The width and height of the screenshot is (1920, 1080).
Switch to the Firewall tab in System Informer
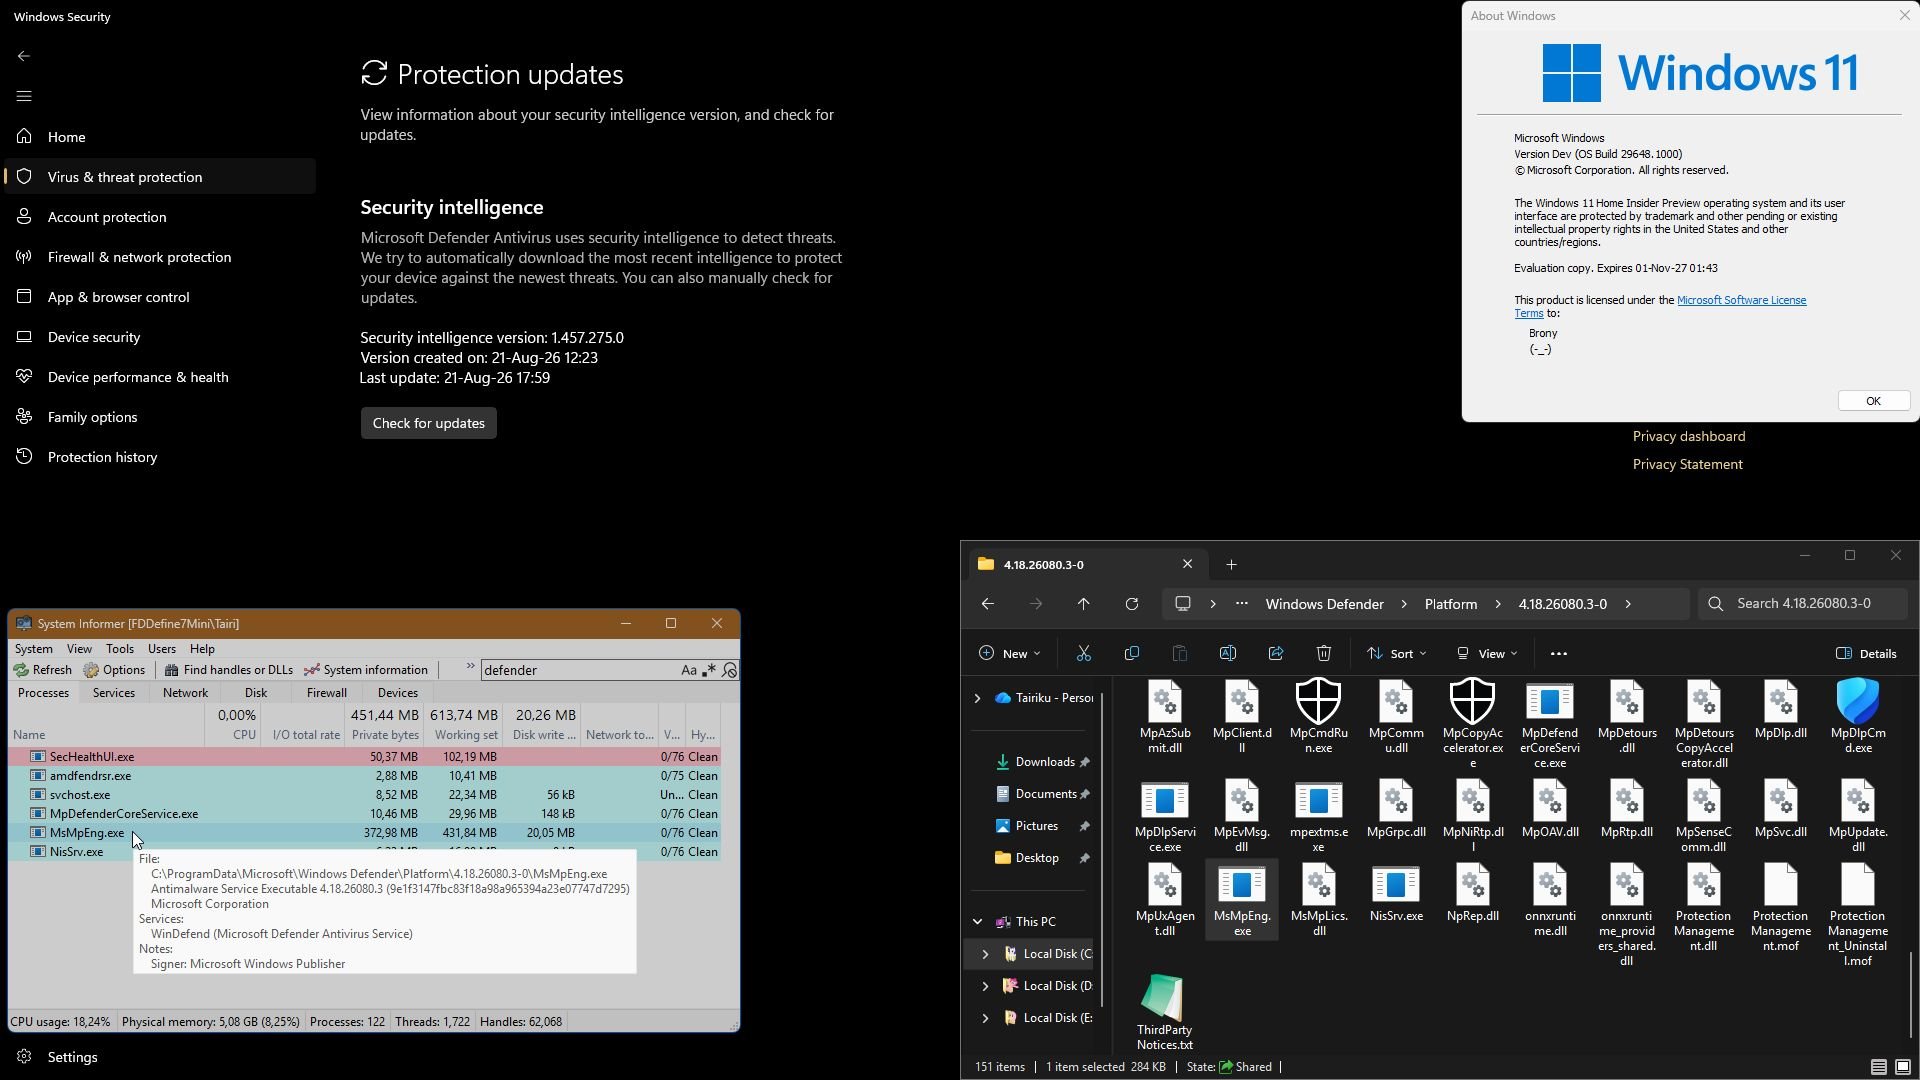point(326,693)
